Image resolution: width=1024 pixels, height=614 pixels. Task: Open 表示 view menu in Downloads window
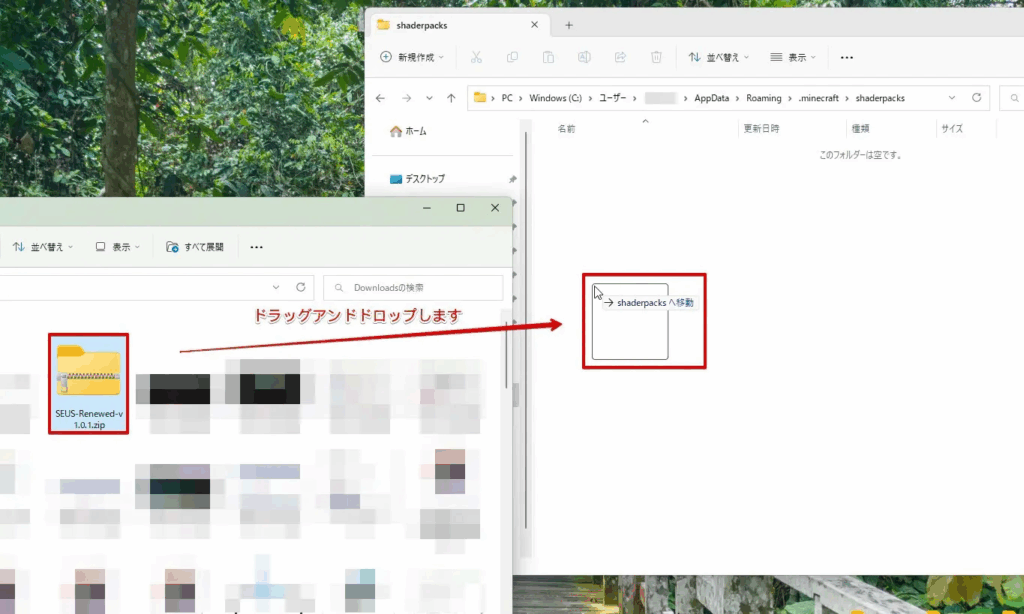(118, 247)
